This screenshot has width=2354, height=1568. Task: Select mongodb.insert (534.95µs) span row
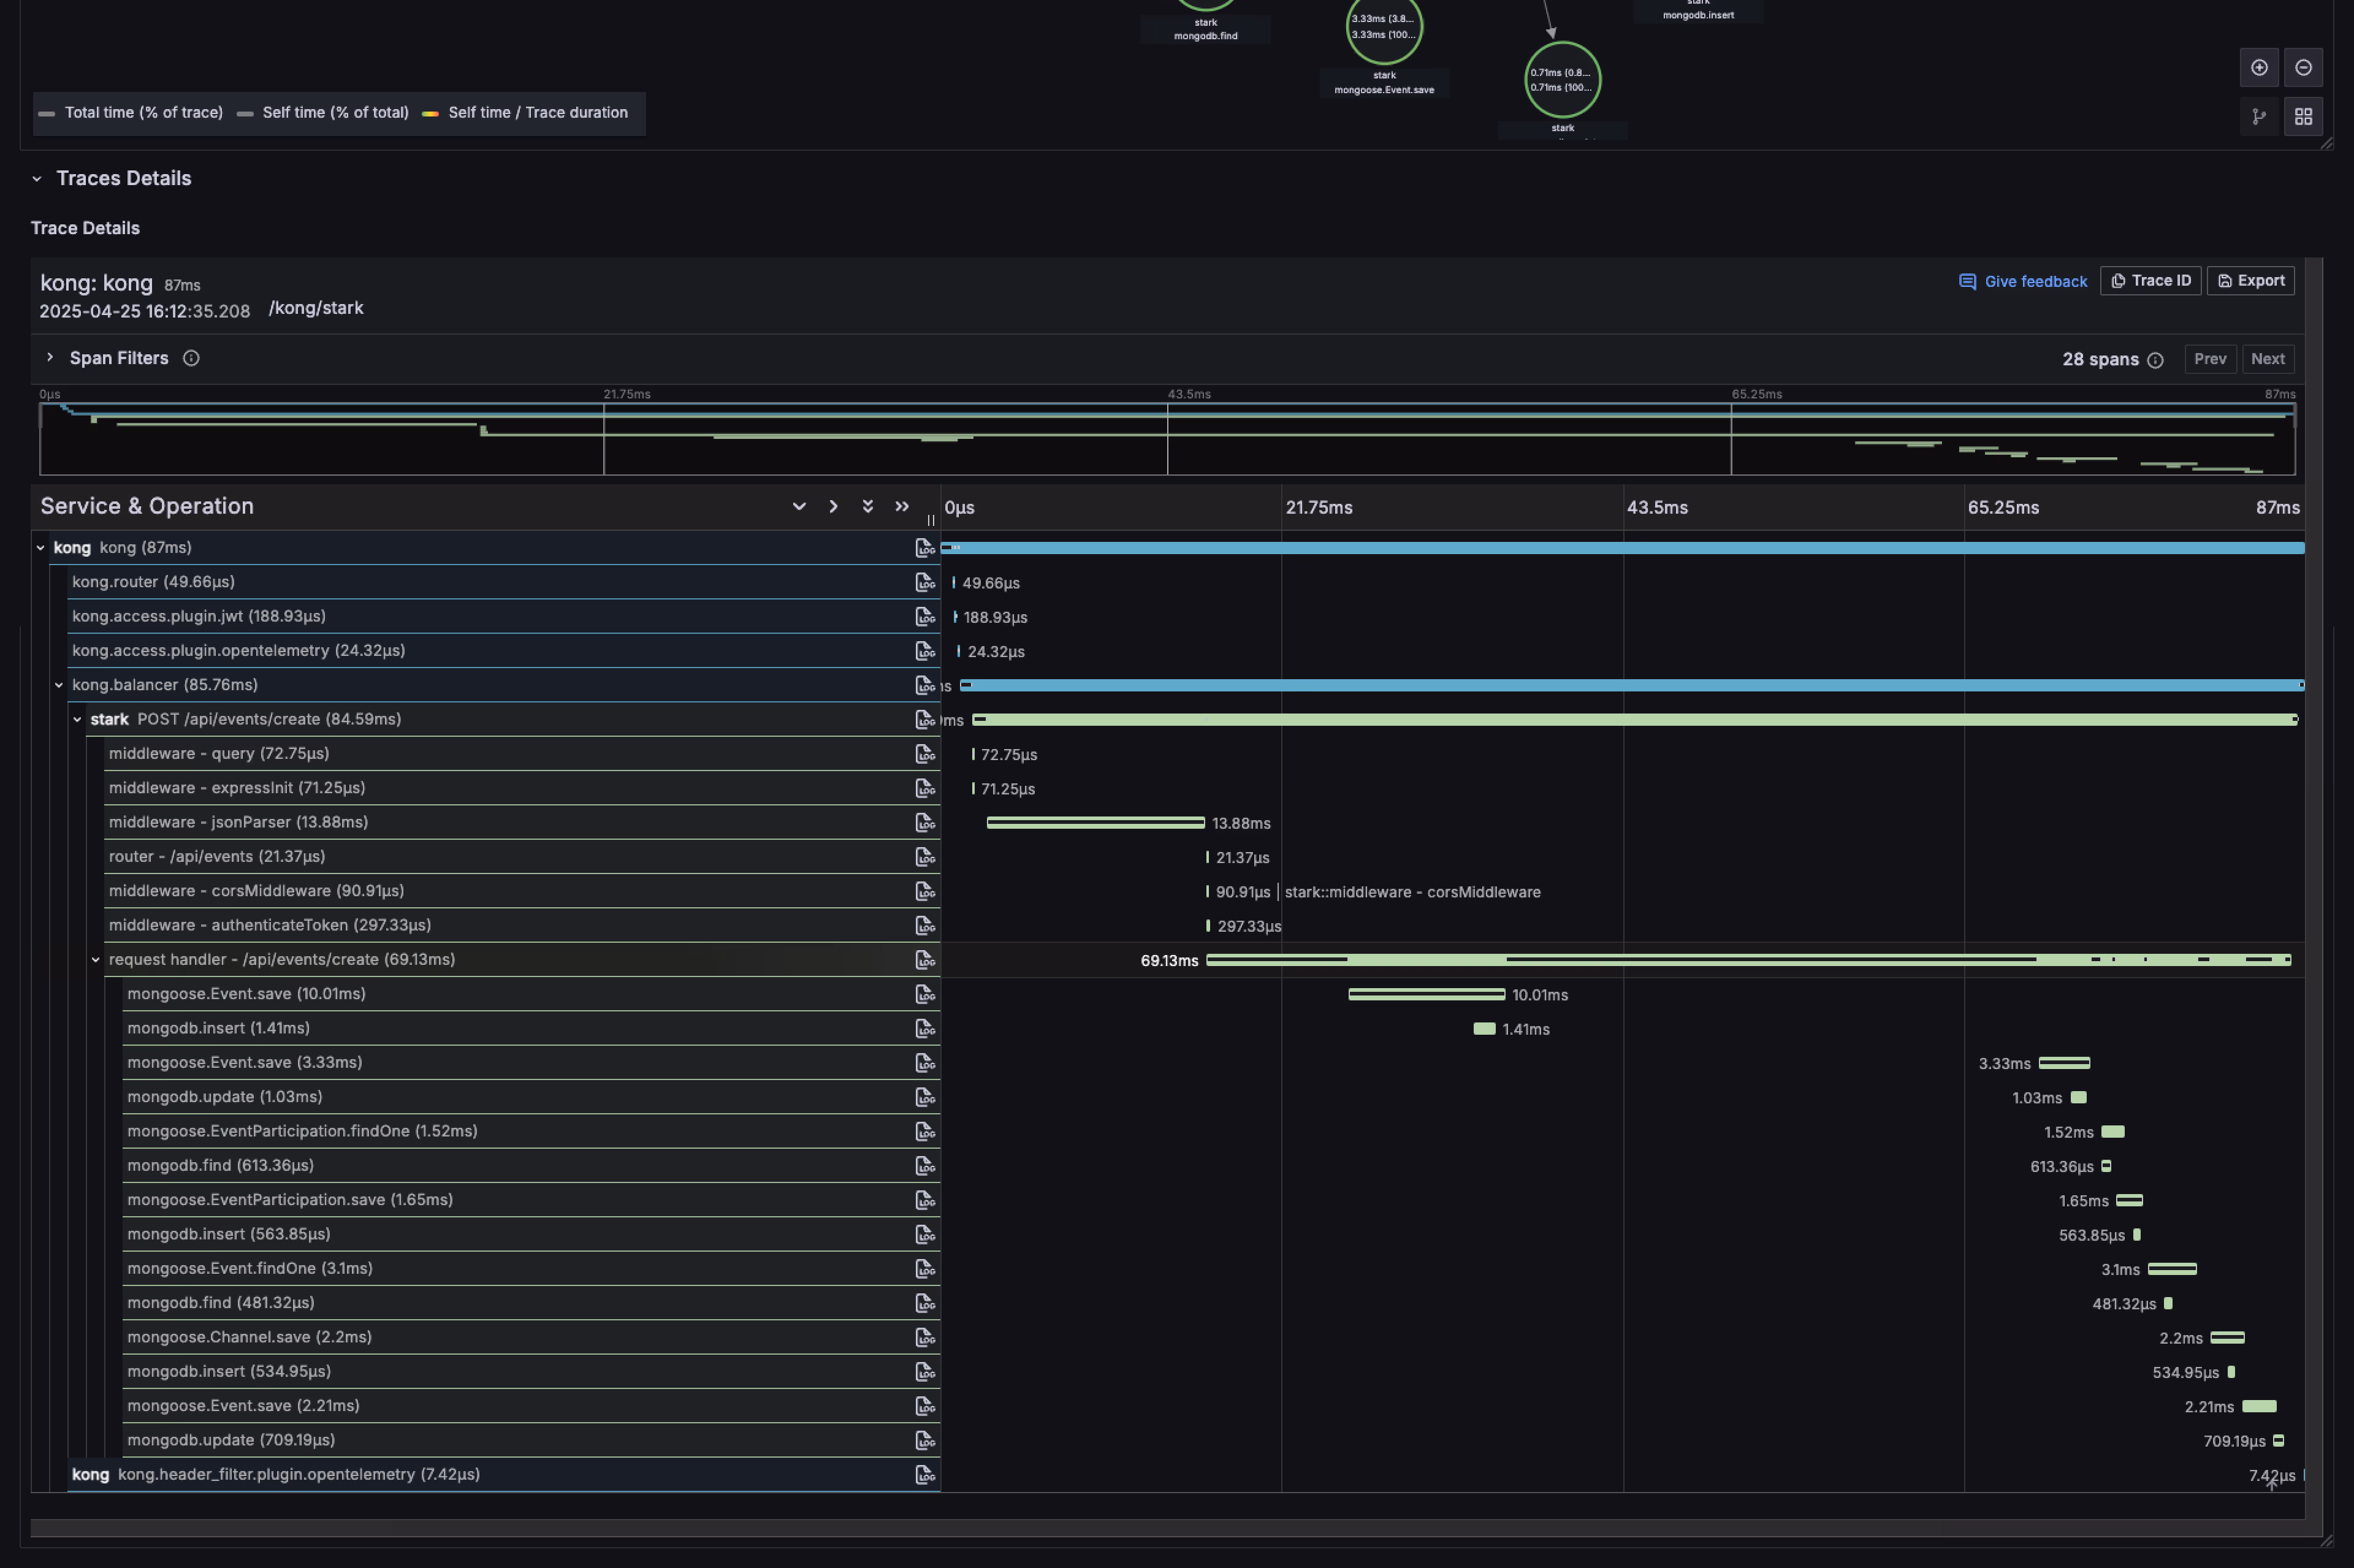[531, 1371]
